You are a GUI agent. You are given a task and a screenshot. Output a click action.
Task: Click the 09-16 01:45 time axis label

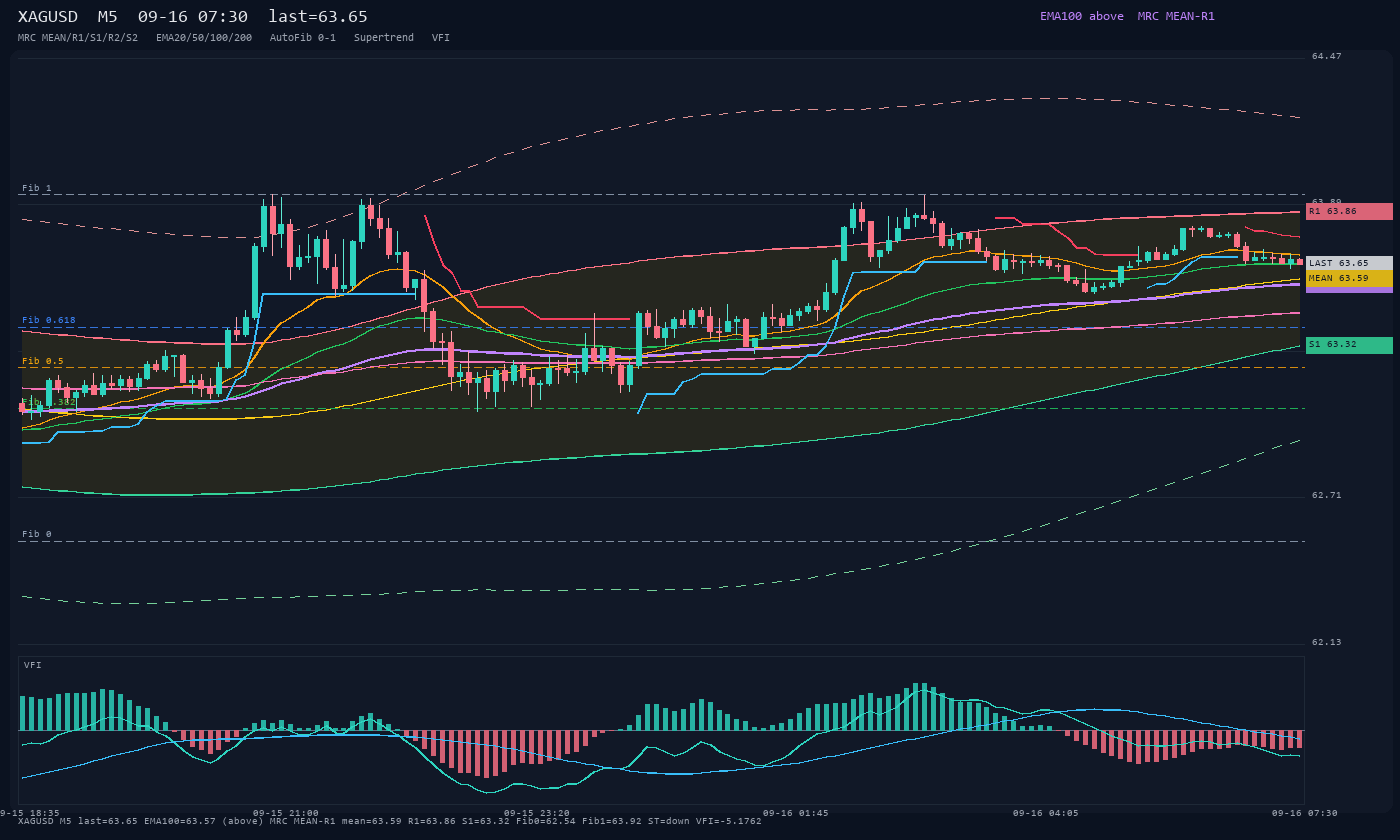795,813
